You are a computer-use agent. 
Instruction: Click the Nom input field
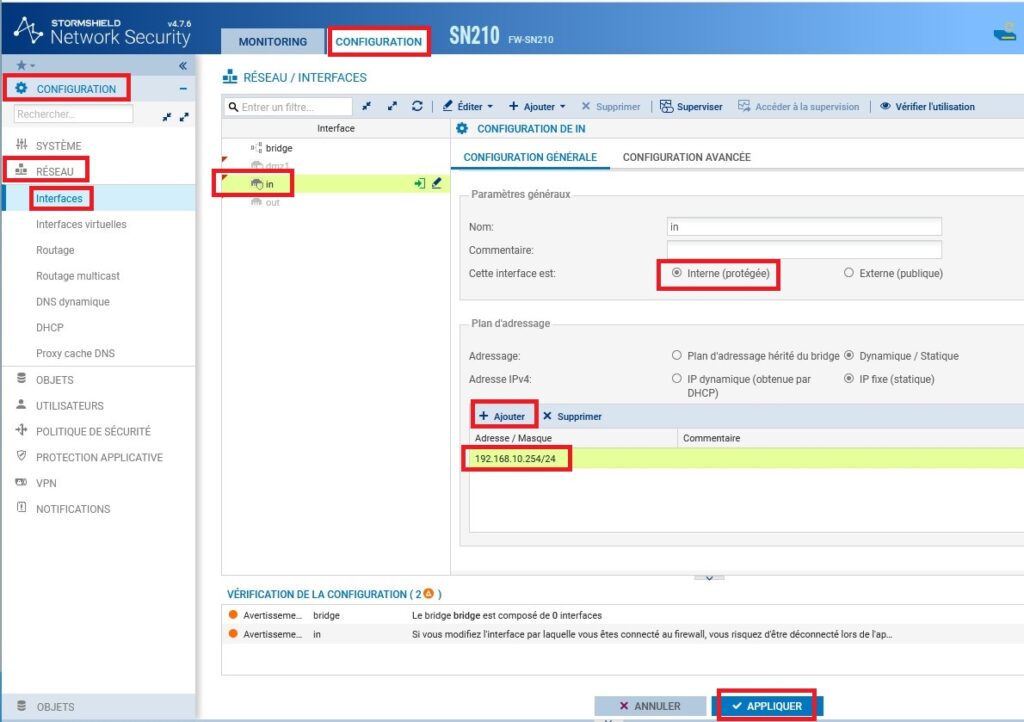coord(804,227)
